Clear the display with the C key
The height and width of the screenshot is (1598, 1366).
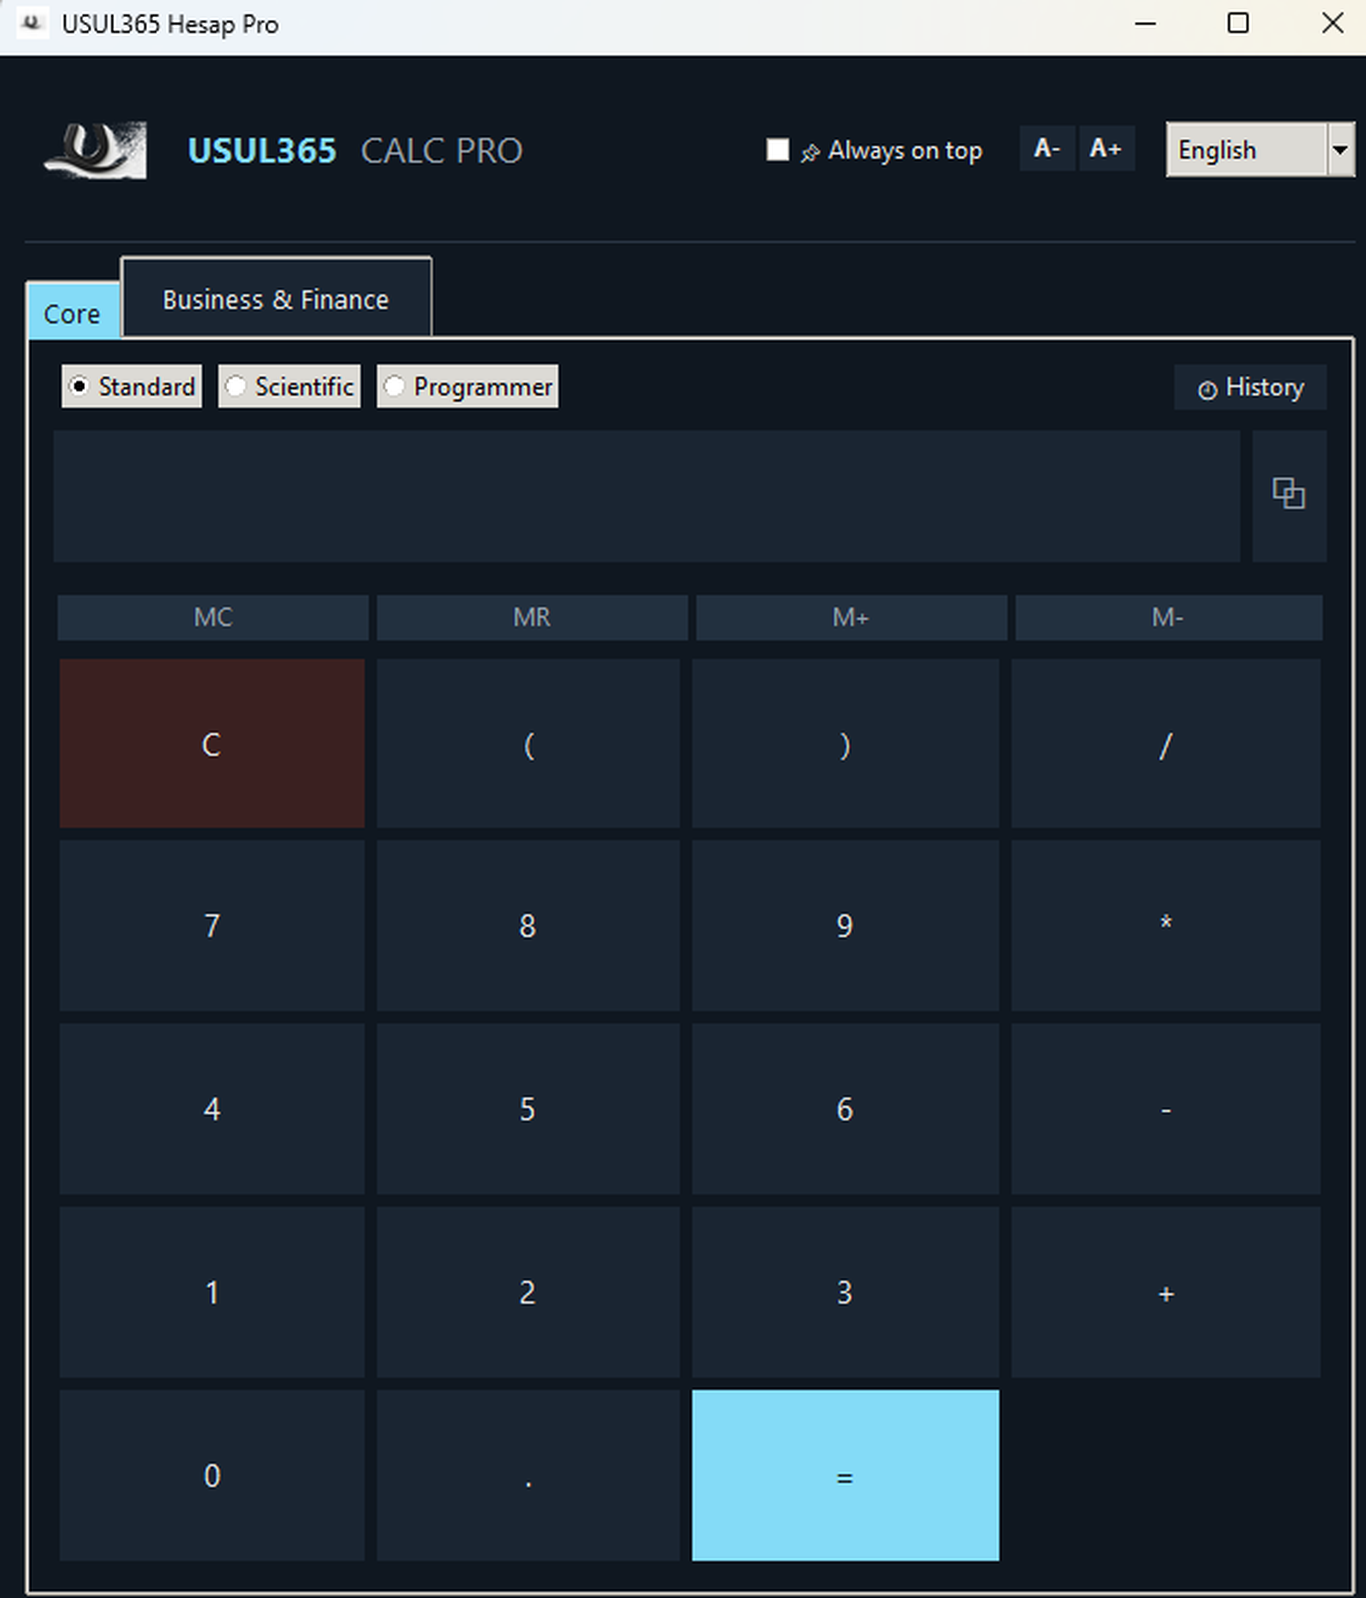212,743
